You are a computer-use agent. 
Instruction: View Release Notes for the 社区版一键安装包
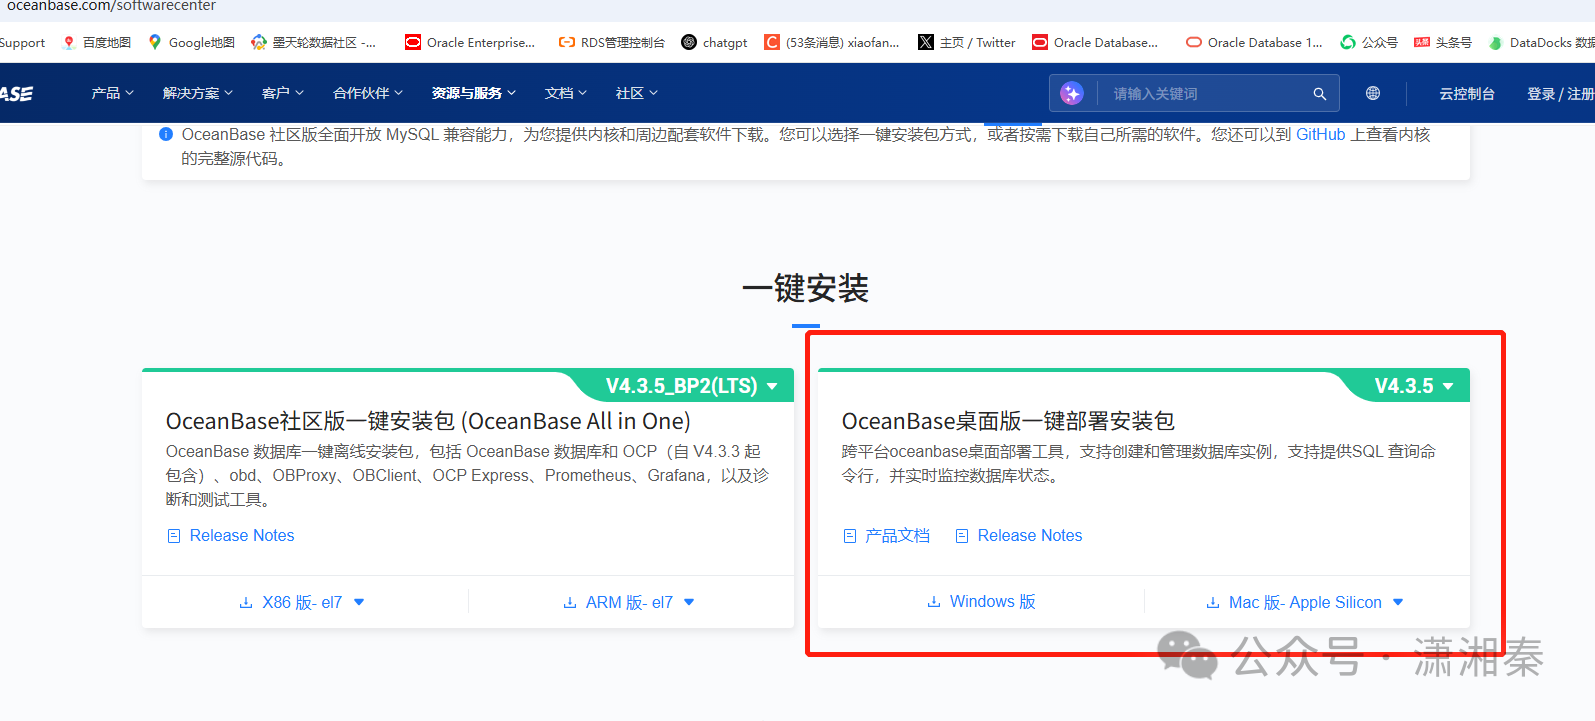pos(231,535)
